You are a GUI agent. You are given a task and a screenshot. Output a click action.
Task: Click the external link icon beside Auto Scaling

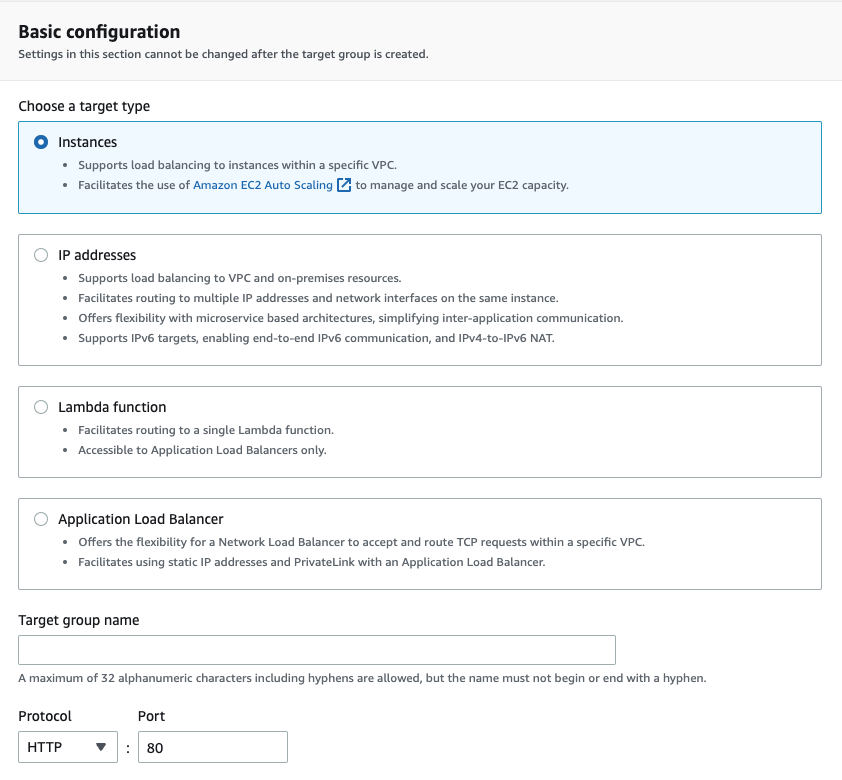pyautogui.click(x=344, y=185)
